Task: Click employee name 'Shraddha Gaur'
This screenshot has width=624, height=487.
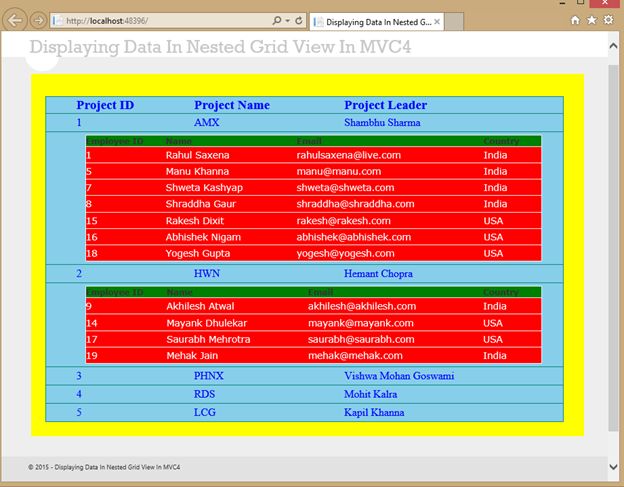Action: tap(201, 204)
